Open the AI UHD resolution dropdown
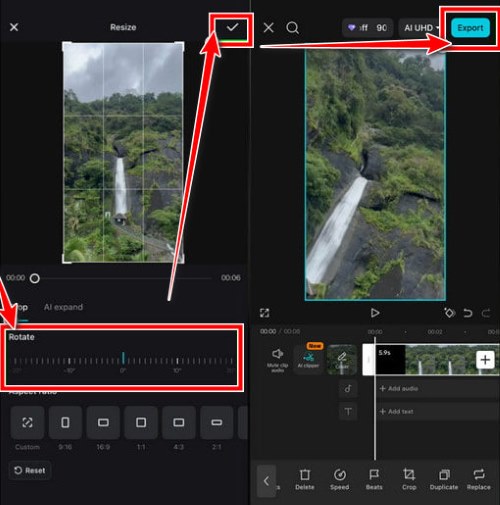The height and width of the screenshot is (505, 500). click(421, 28)
